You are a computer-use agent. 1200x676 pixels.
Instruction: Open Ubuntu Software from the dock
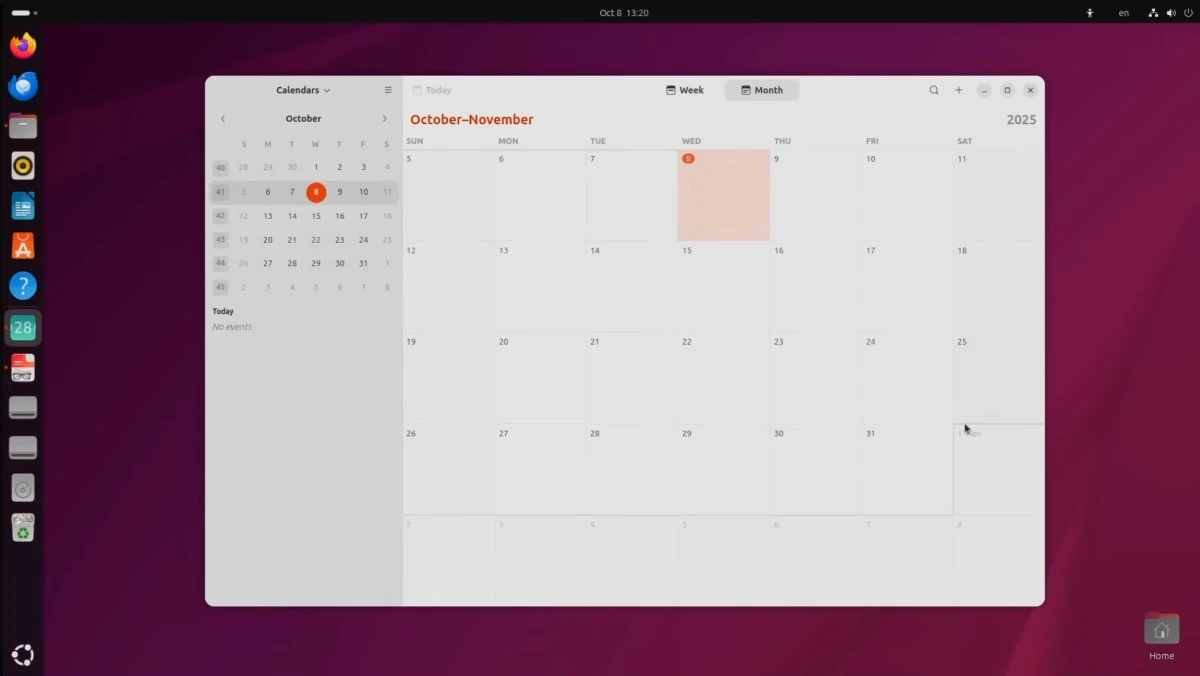(23, 246)
